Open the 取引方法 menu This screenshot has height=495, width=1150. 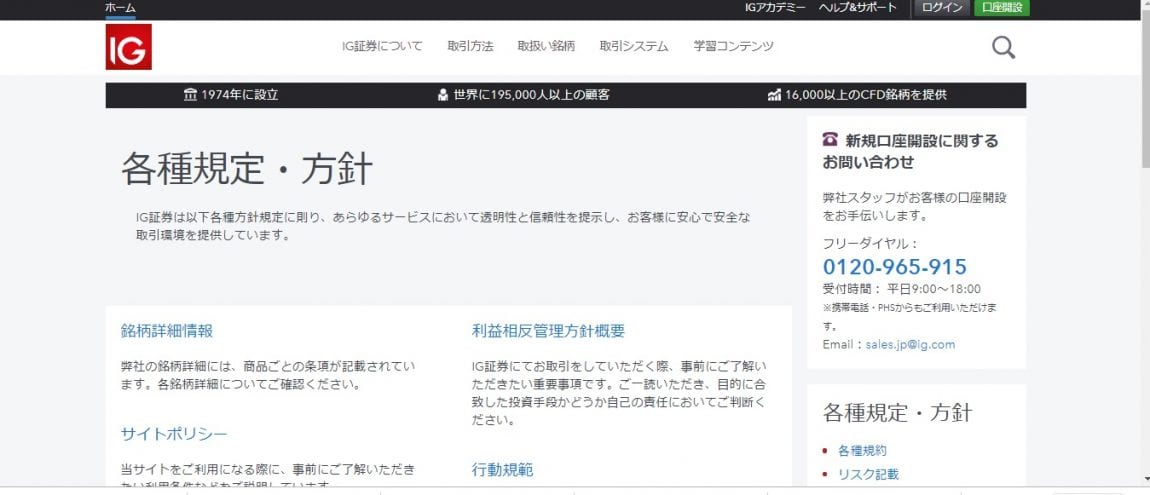click(470, 46)
